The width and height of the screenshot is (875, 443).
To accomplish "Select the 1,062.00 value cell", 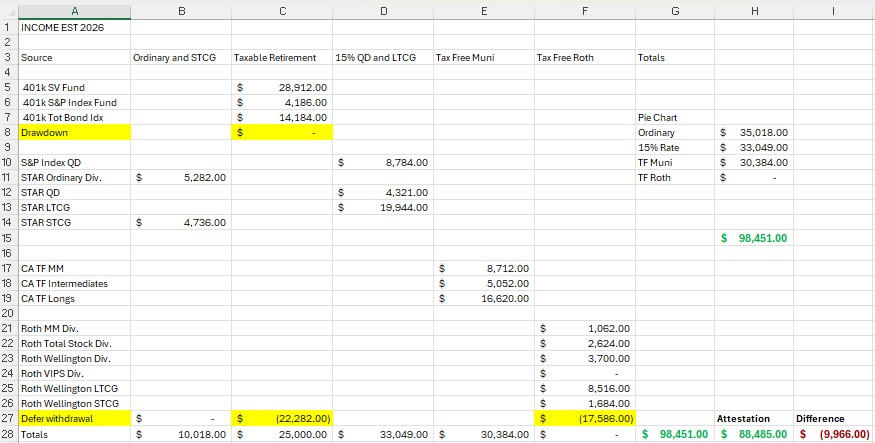I will 585,329.
